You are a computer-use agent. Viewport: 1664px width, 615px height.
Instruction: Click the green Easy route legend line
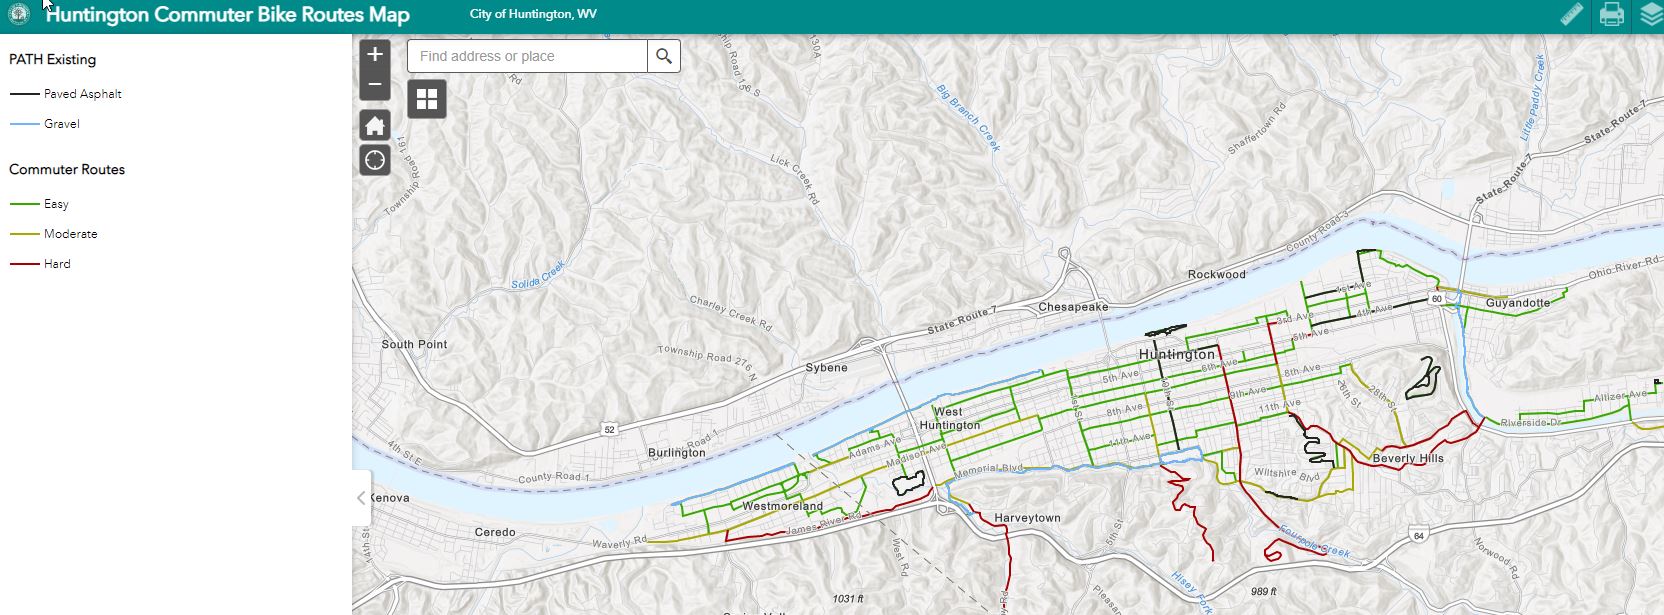pyautogui.click(x=24, y=204)
